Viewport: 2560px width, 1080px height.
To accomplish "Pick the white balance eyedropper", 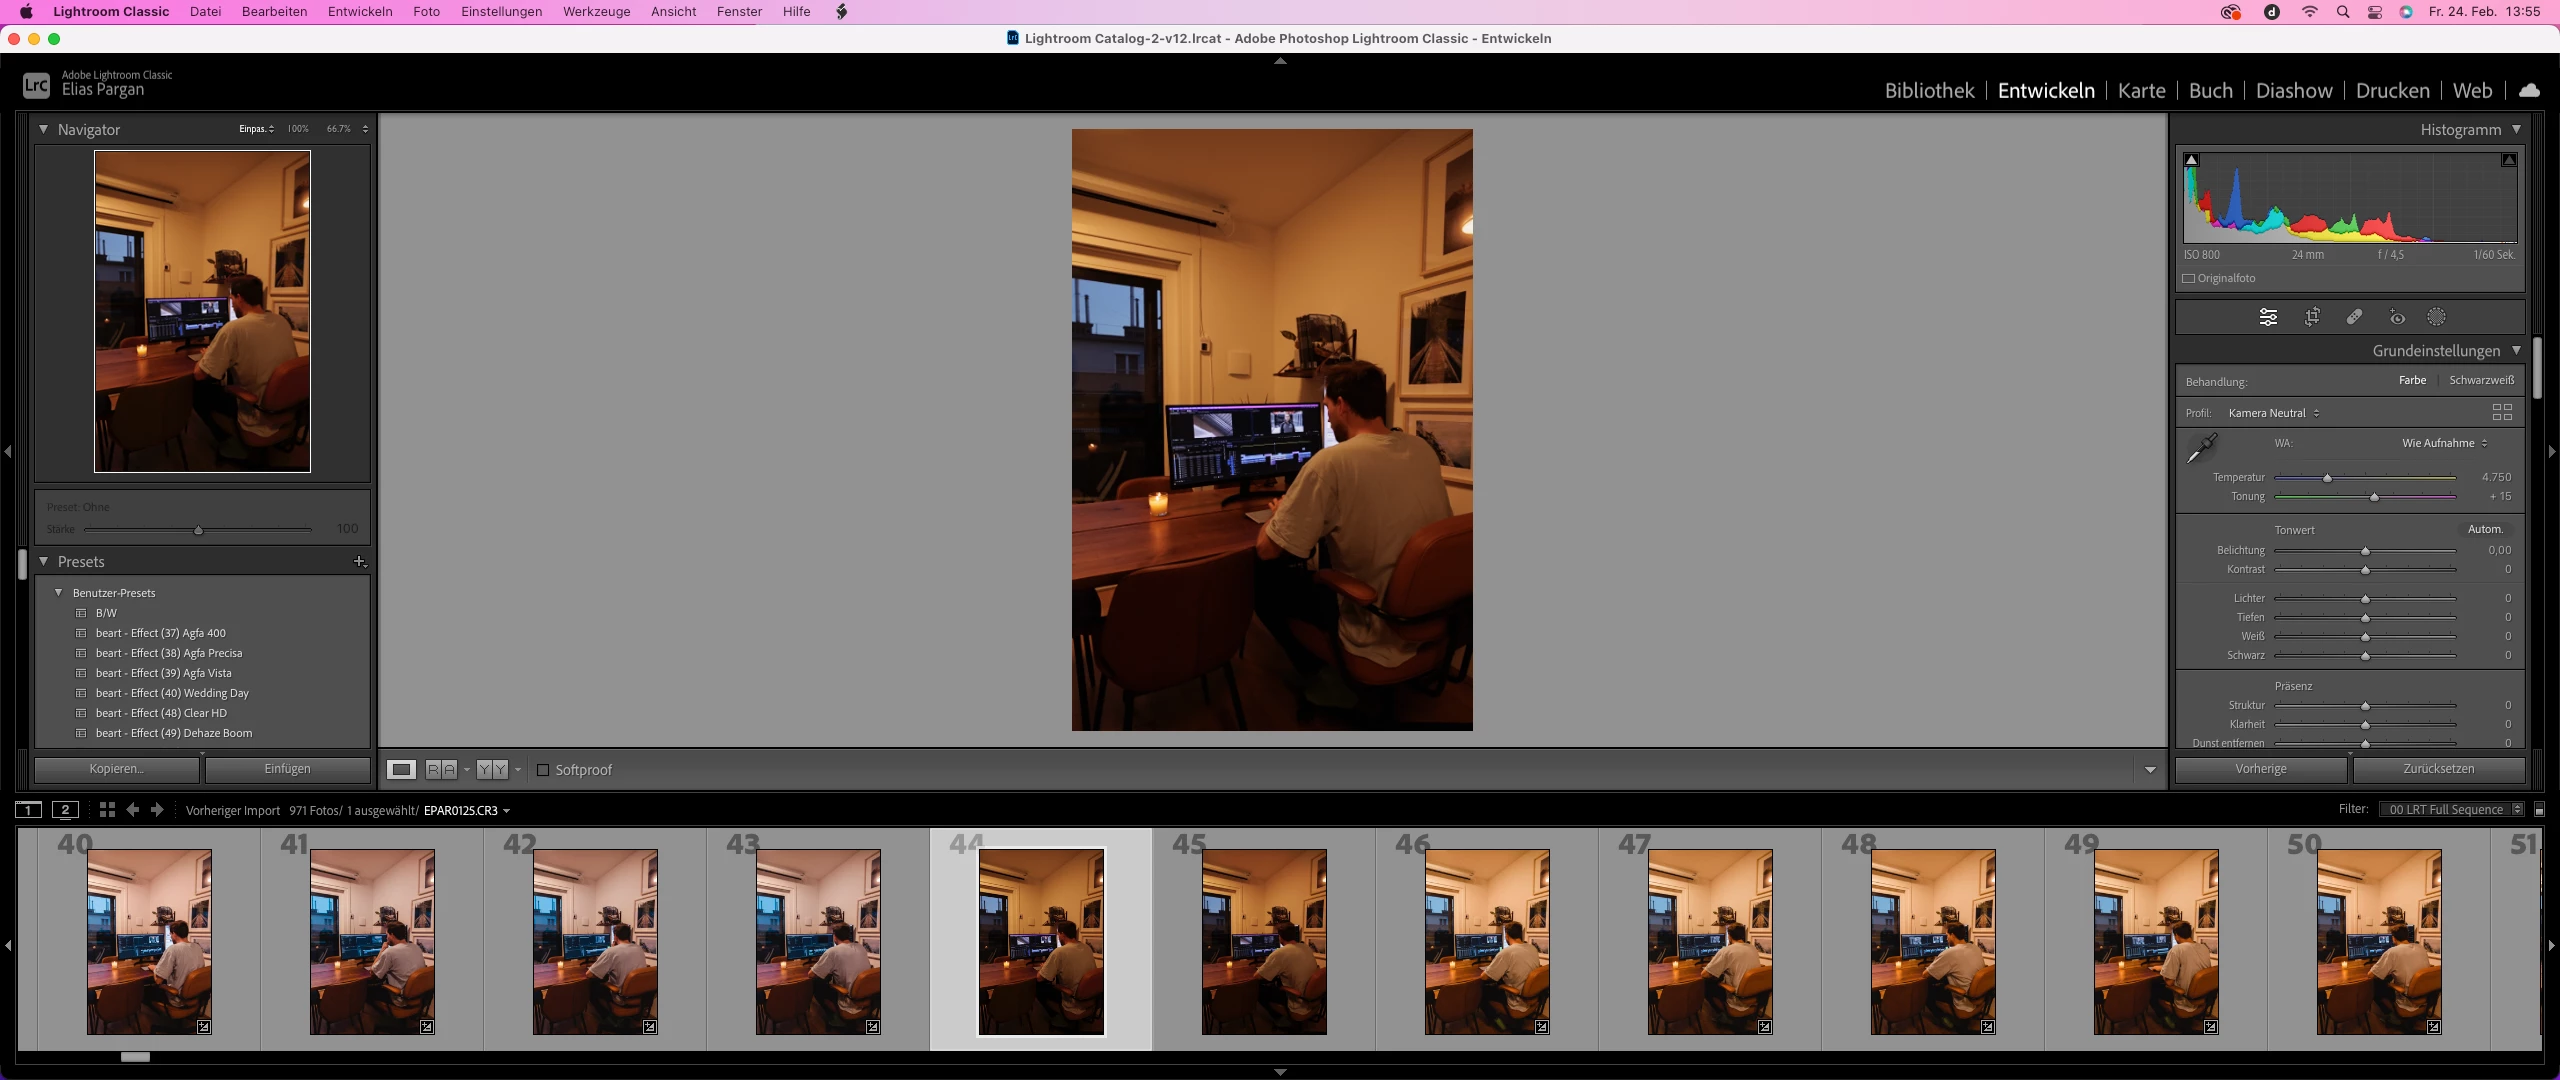I will click(2201, 448).
